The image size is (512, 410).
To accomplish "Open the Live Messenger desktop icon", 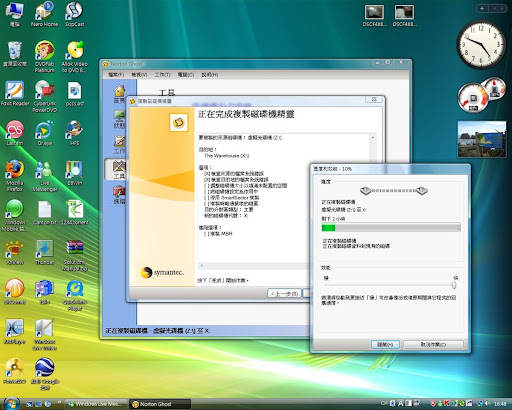I will point(44,176).
